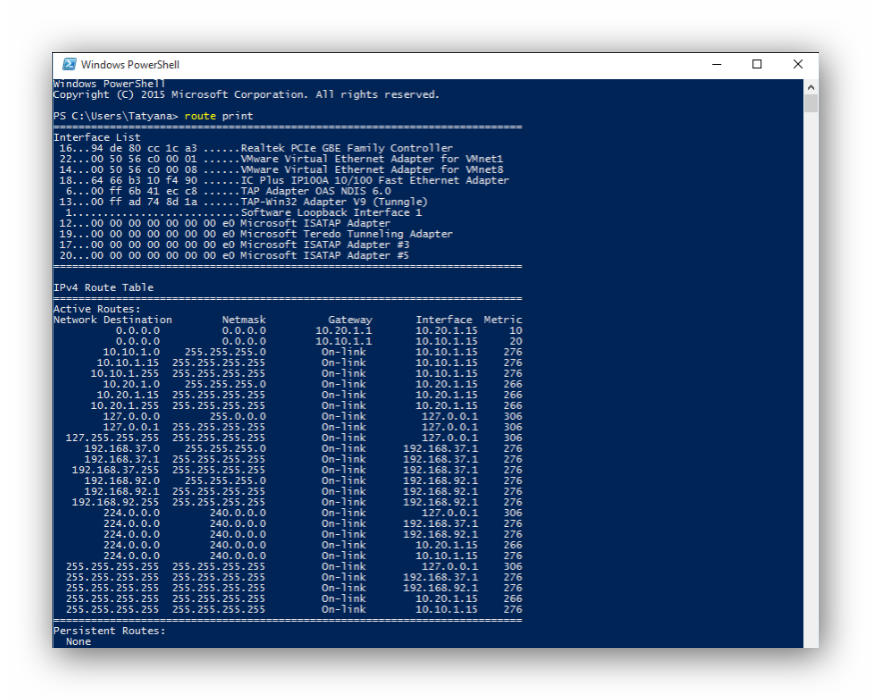Screen dimensions: 871x700
Task: Click the TAP Adapter OAS NDIS 6.0 line
Action: click(228, 191)
